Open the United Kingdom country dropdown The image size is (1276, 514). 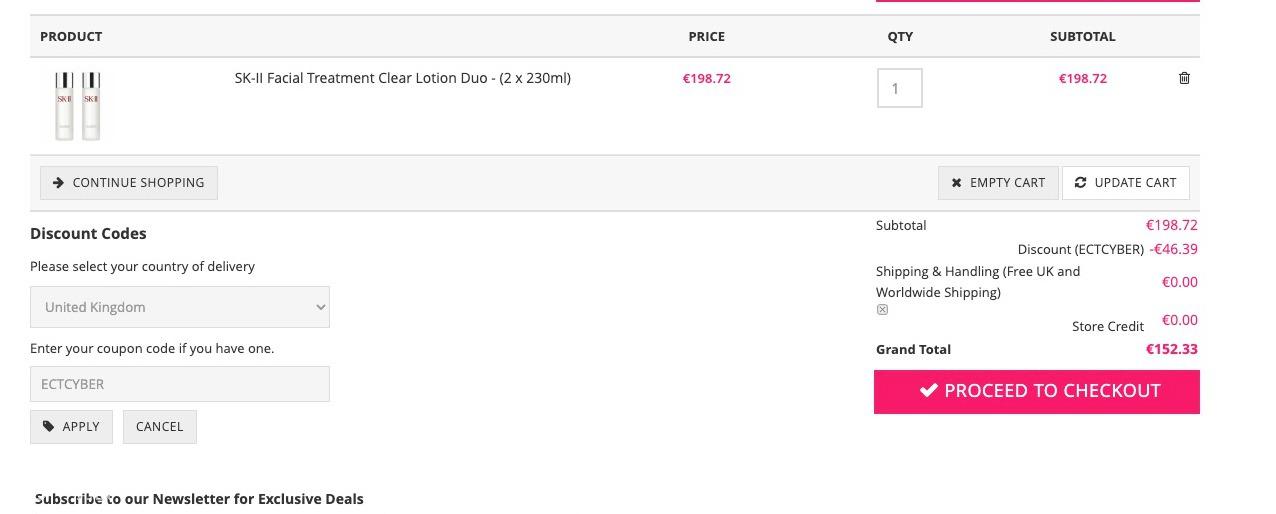[x=180, y=307]
